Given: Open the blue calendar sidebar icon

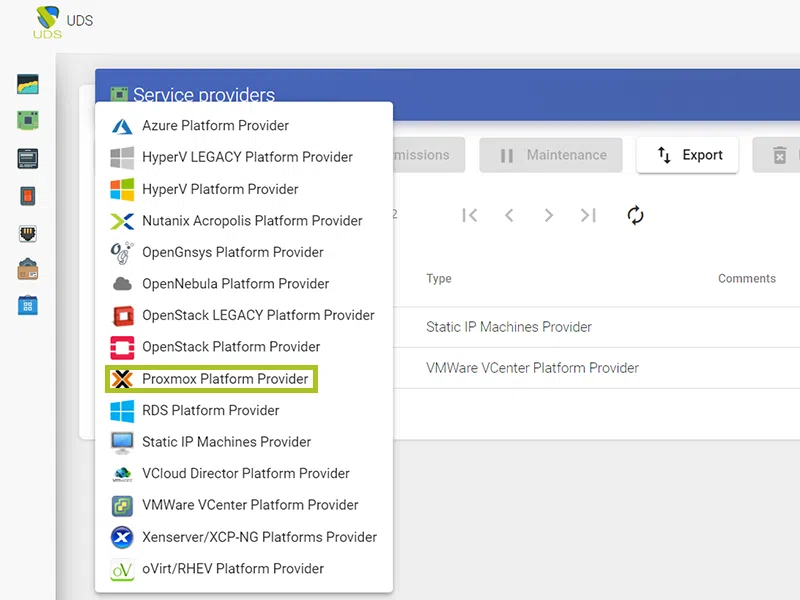Looking at the screenshot, I should [28, 306].
